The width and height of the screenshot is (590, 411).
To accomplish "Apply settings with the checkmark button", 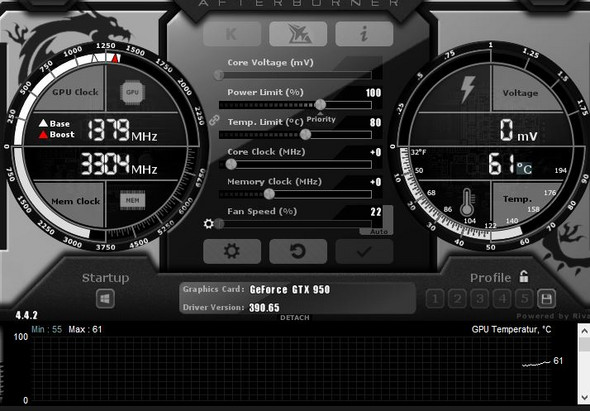I will coord(364,251).
